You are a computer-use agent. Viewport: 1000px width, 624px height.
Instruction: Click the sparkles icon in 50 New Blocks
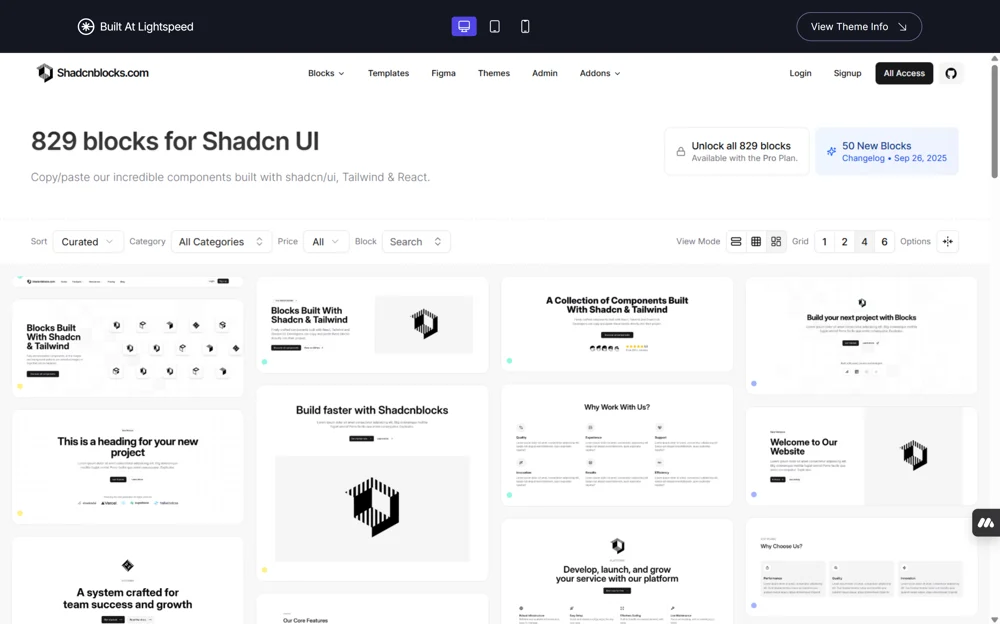[x=831, y=152]
